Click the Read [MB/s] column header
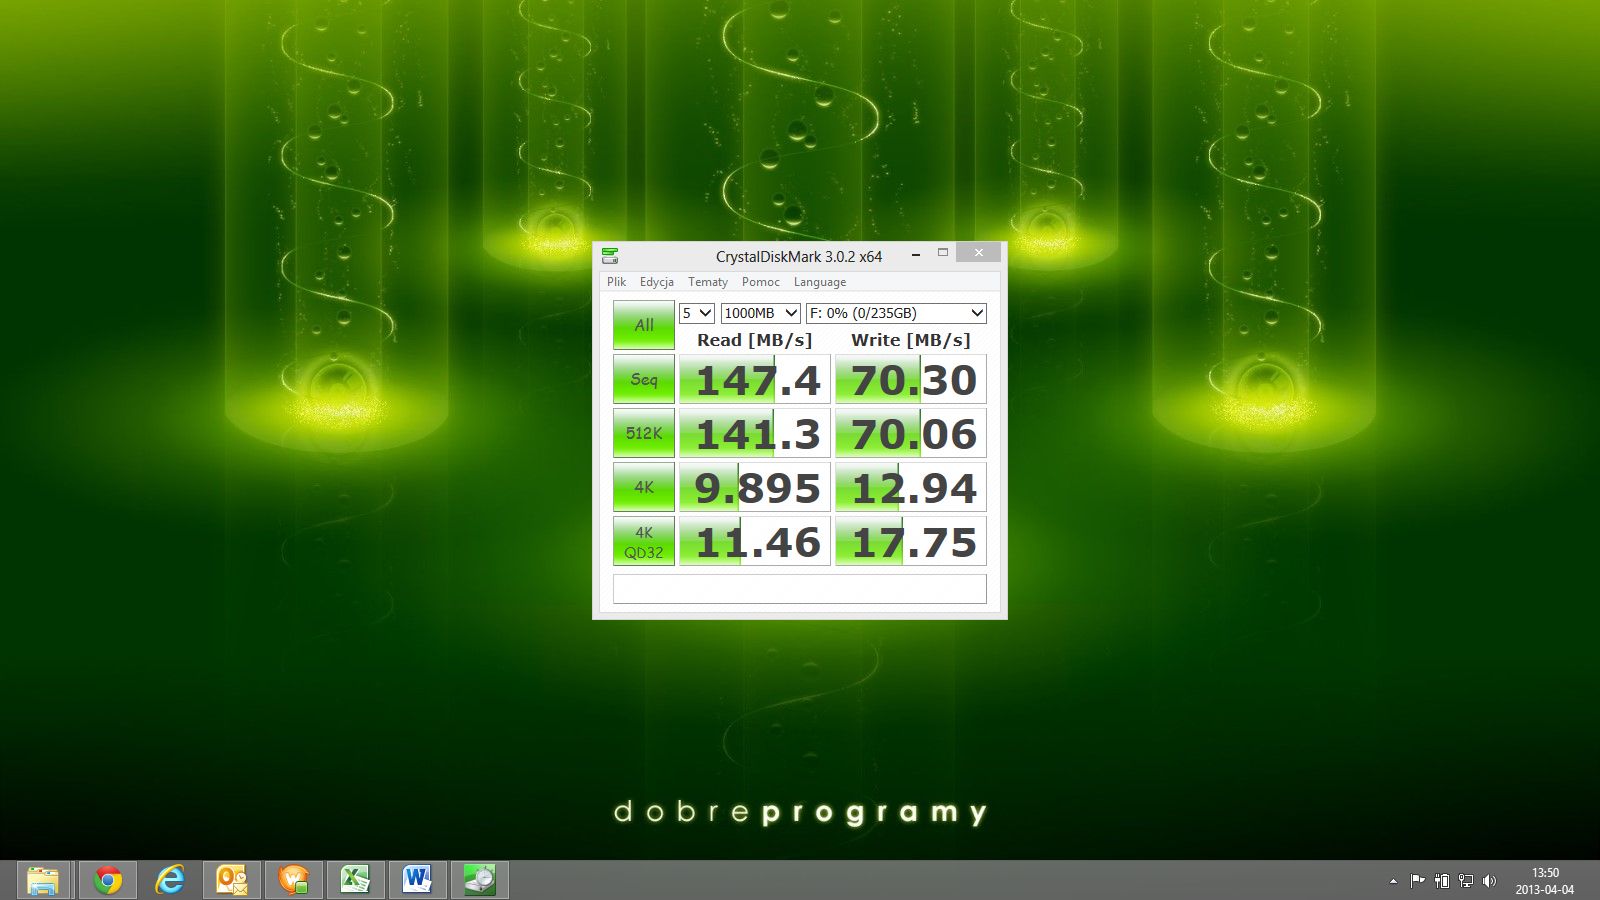The image size is (1600, 900). click(x=755, y=340)
